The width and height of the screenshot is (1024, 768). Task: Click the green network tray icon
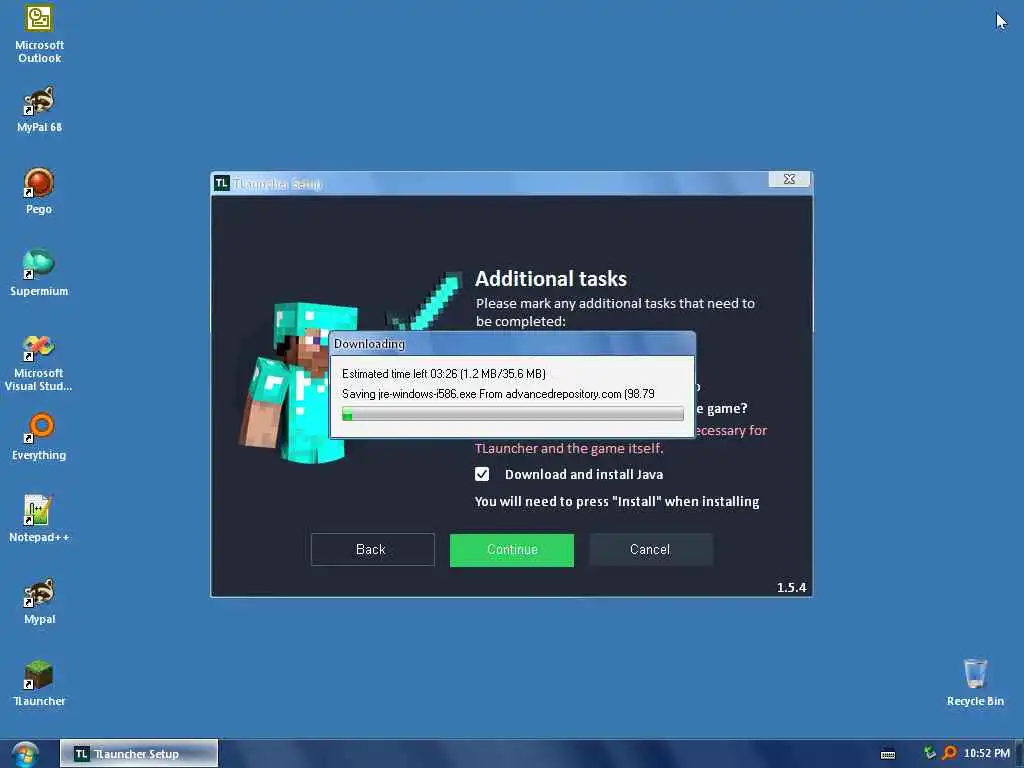tap(930, 753)
